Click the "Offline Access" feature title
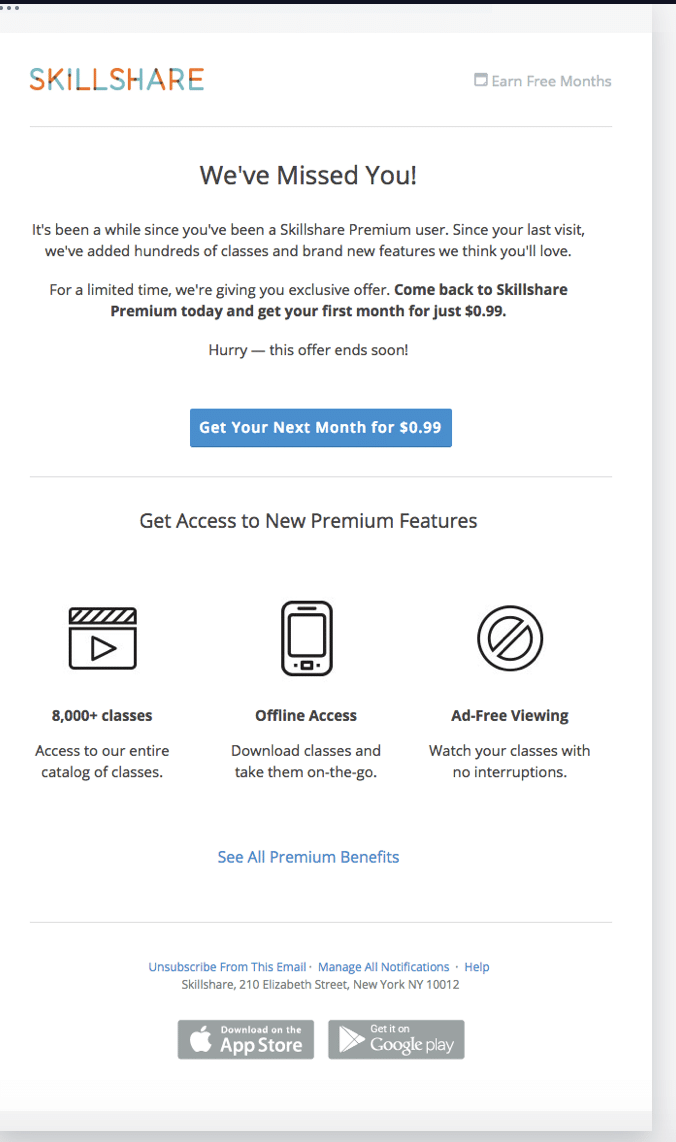676x1142 pixels. [306, 716]
